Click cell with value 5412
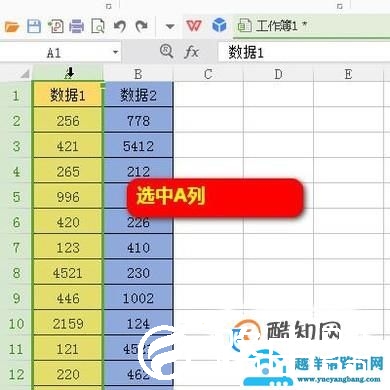This screenshot has width=390, height=390. 138,146
